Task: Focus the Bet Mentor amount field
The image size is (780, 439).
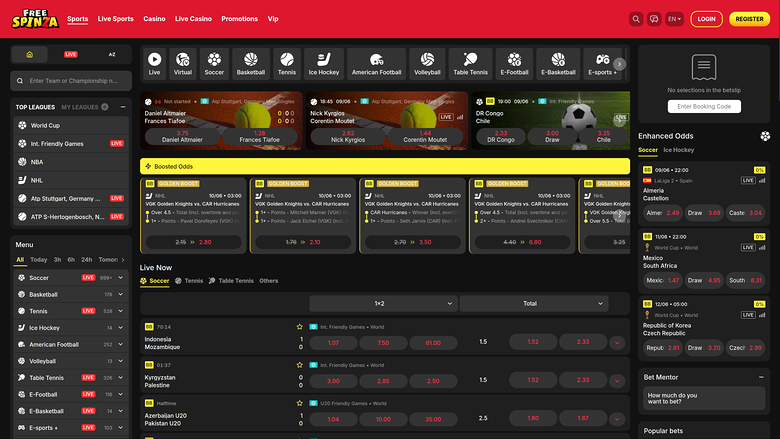Action: pyautogui.click(x=704, y=398)
